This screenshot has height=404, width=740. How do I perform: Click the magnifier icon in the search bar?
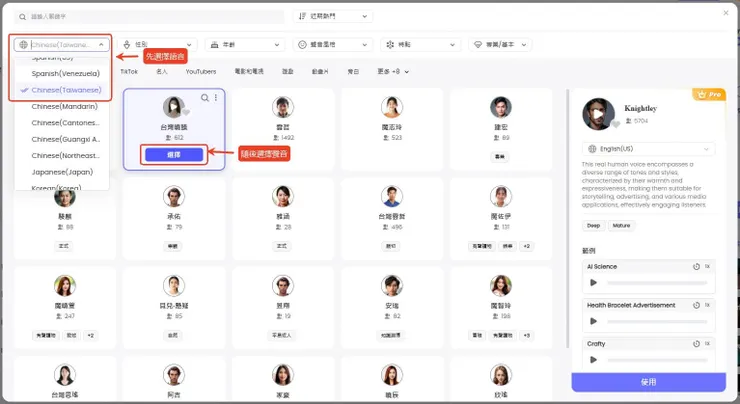[x=22, y=17]
